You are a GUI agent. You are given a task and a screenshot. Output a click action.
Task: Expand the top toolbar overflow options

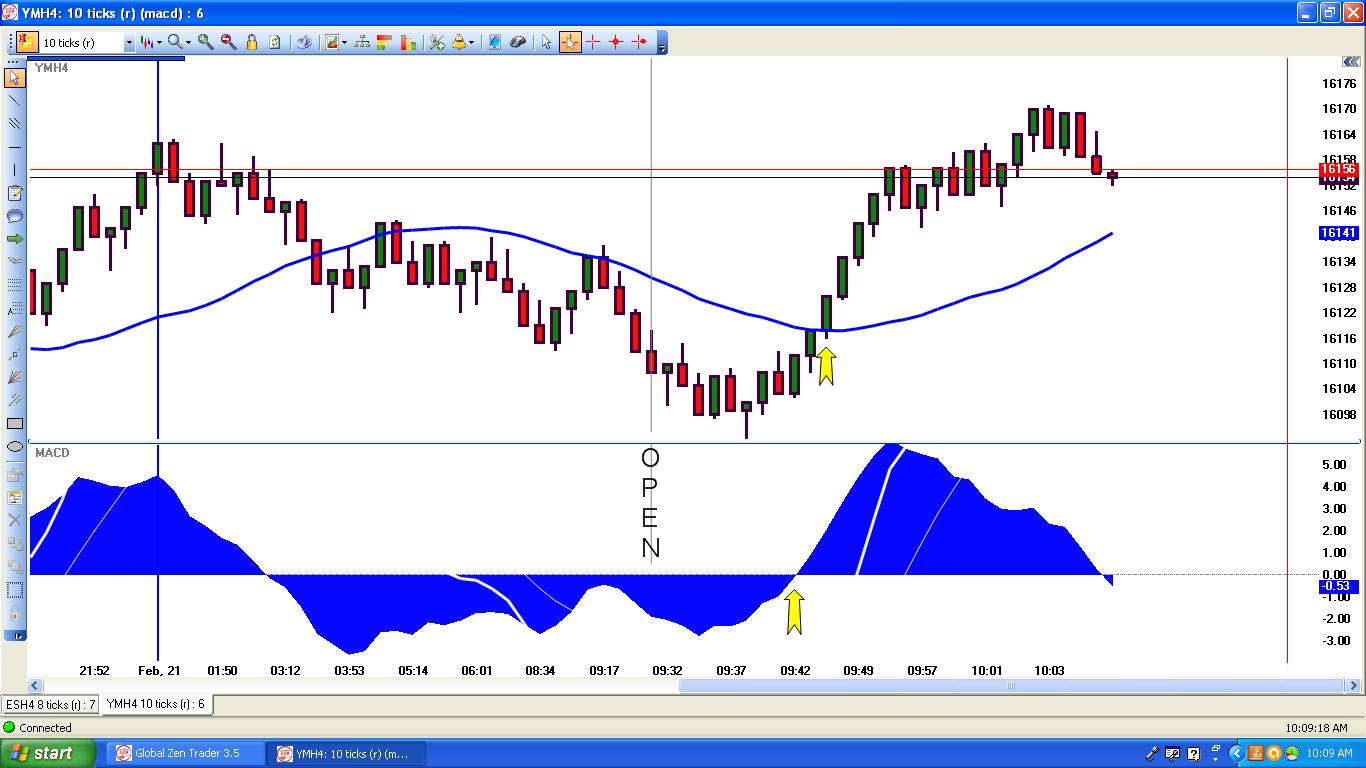click(662, 42)
